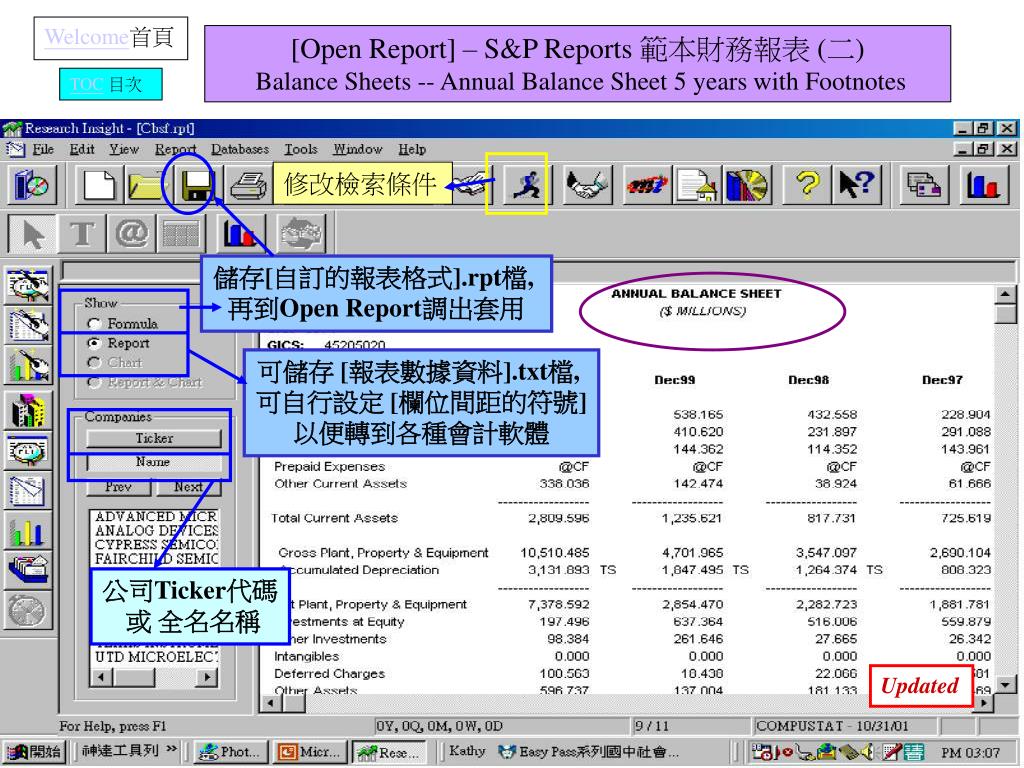Click the colorful pie chart toolbar icon

click(746, 185)
